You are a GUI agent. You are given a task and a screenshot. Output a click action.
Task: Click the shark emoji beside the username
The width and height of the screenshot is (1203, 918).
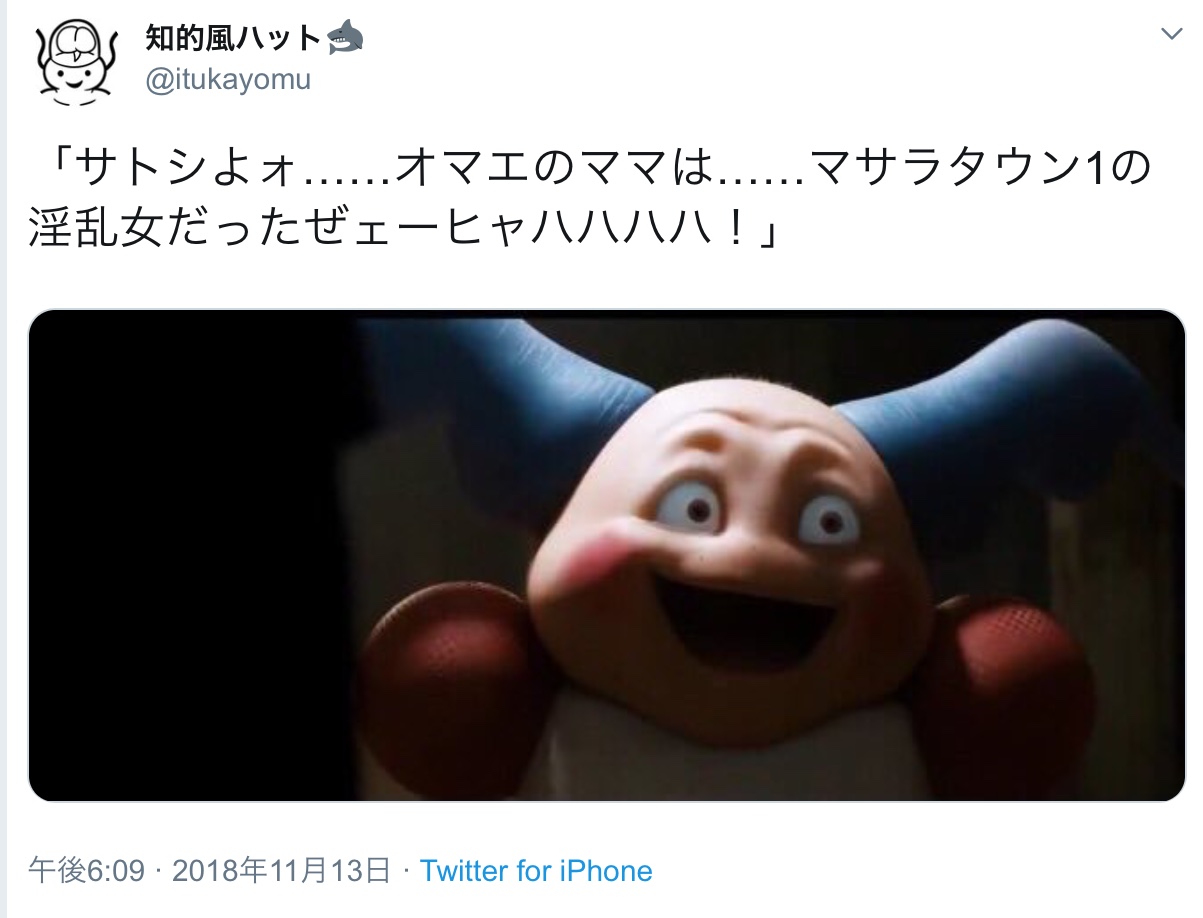coord(344,39)
